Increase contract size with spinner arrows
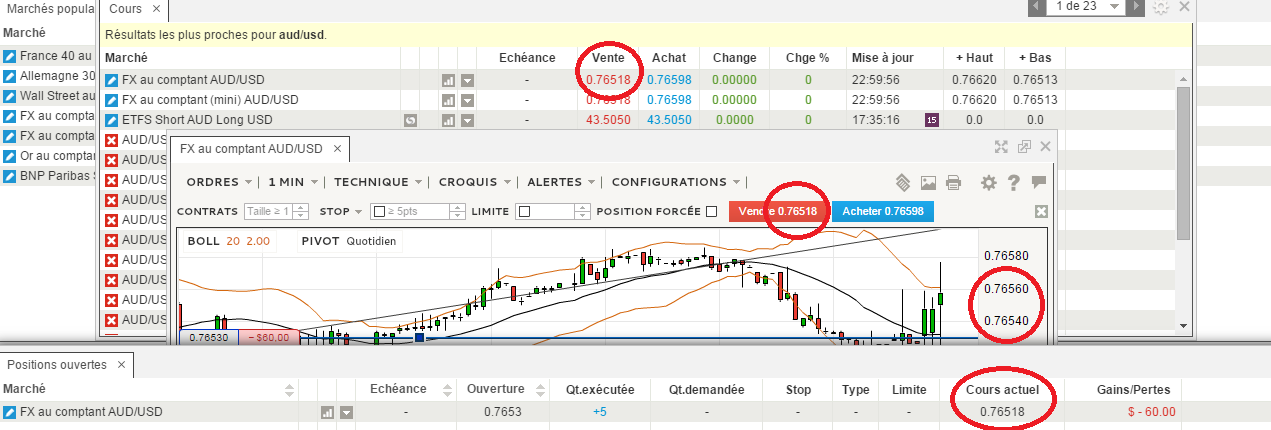1271x430 pixels. pos(301,212)
